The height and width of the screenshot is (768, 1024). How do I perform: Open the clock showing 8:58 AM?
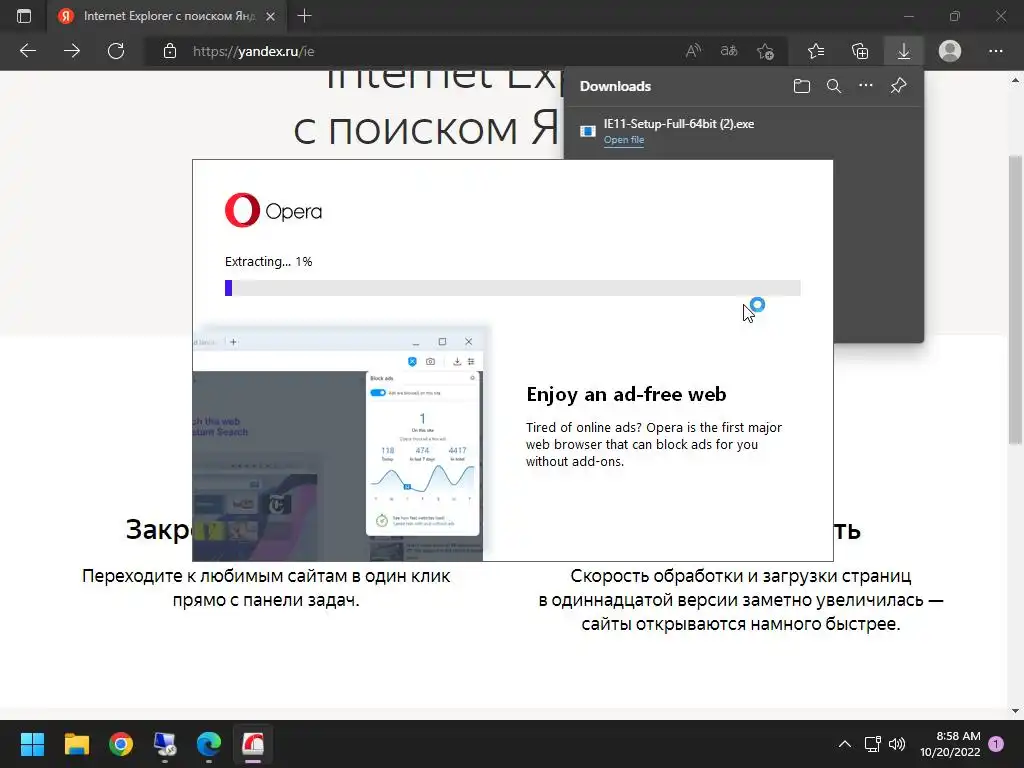pos(950,744)
